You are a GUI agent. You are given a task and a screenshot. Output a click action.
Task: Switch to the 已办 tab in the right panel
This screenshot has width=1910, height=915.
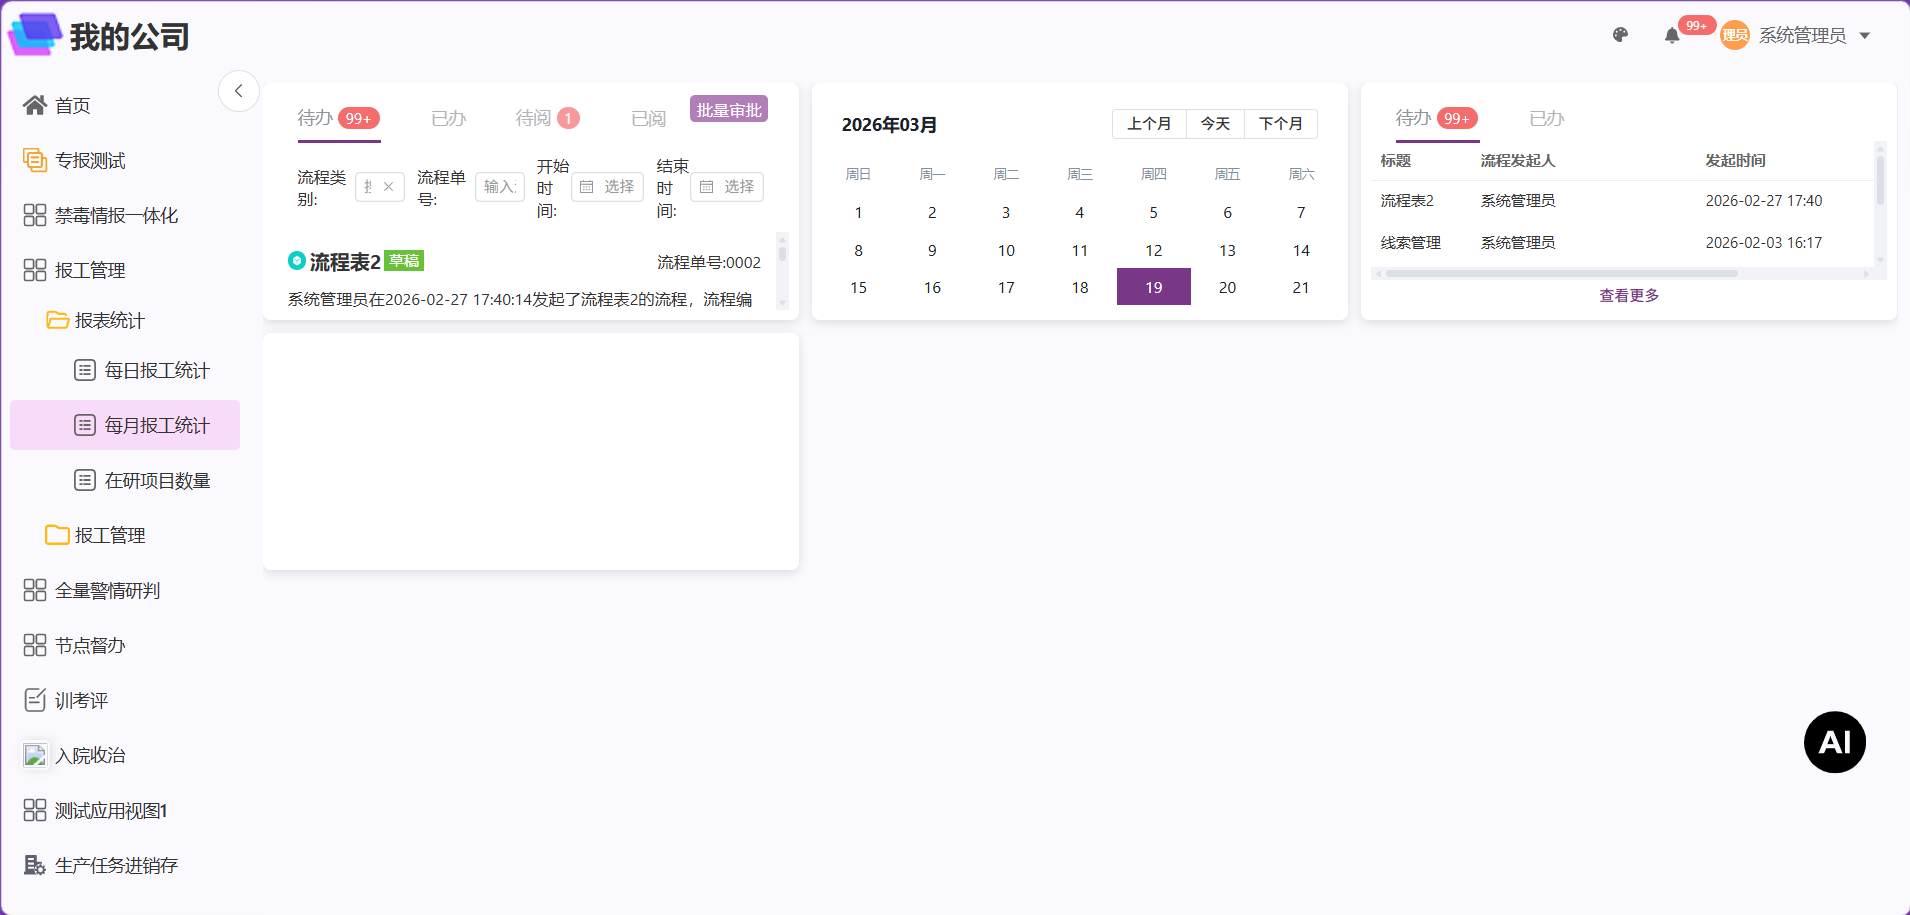1546,118
